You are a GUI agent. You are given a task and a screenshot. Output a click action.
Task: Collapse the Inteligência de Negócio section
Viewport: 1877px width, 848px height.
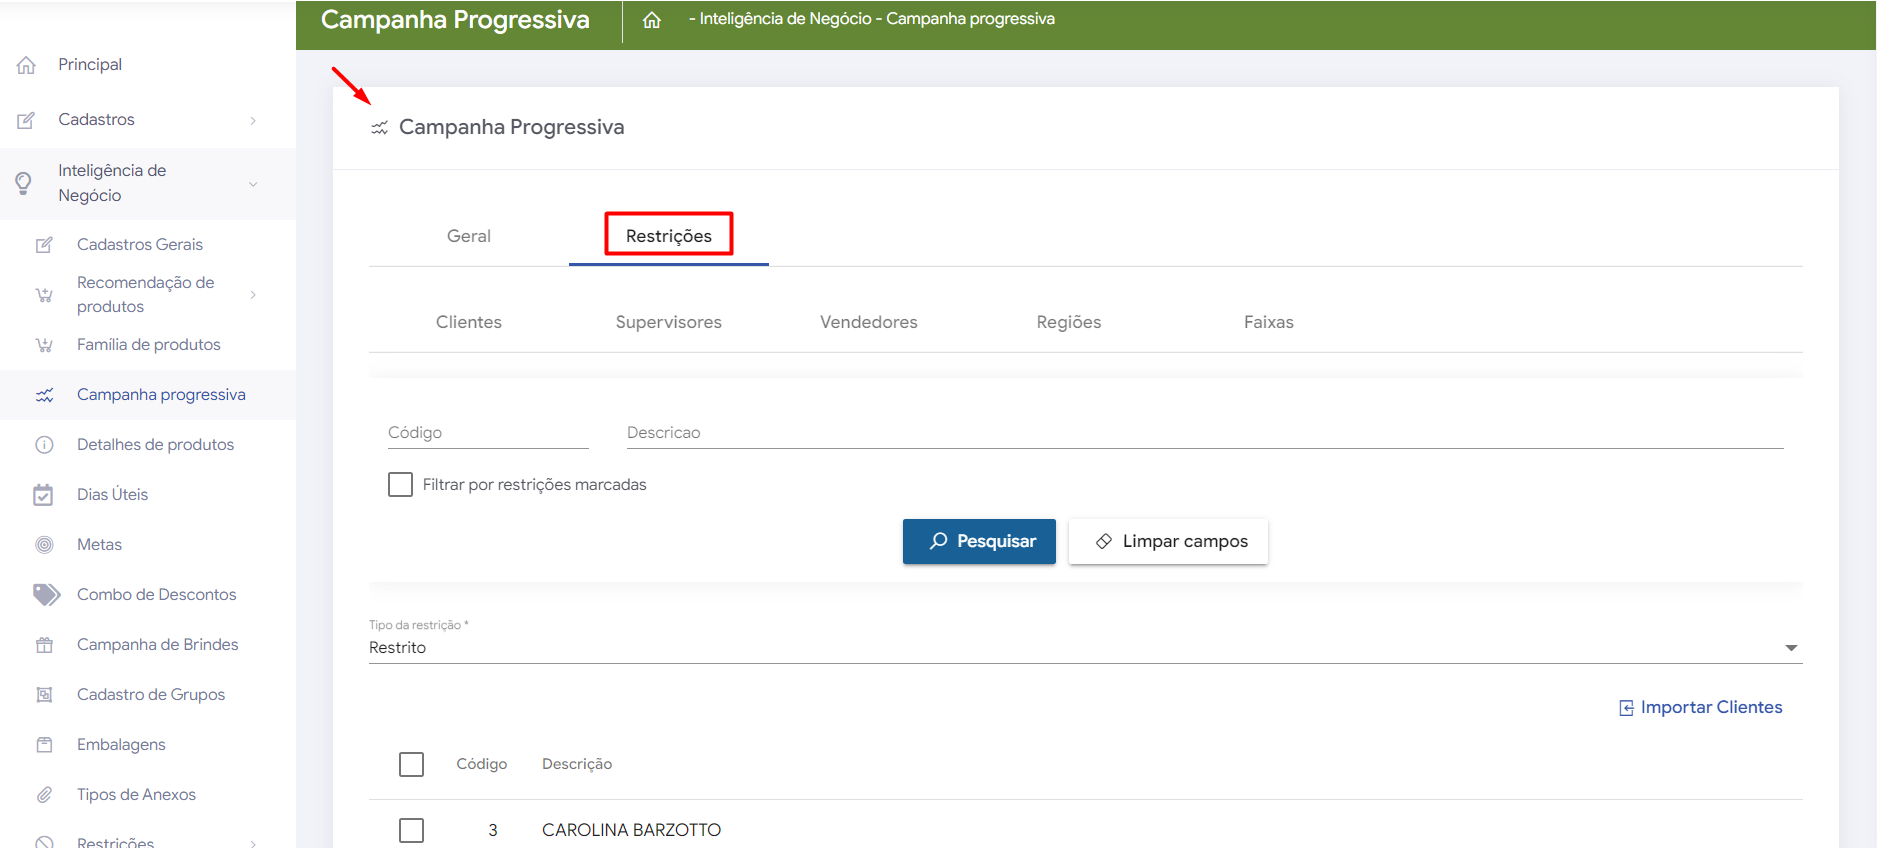pyautogui.click(x=253, y=184)
